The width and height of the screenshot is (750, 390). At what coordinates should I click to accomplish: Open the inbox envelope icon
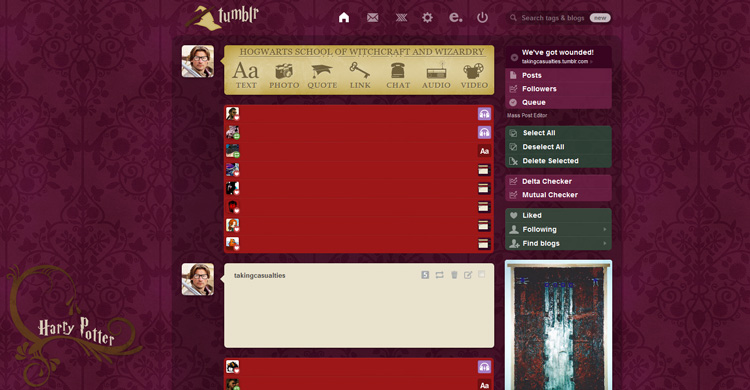[373, 18]
